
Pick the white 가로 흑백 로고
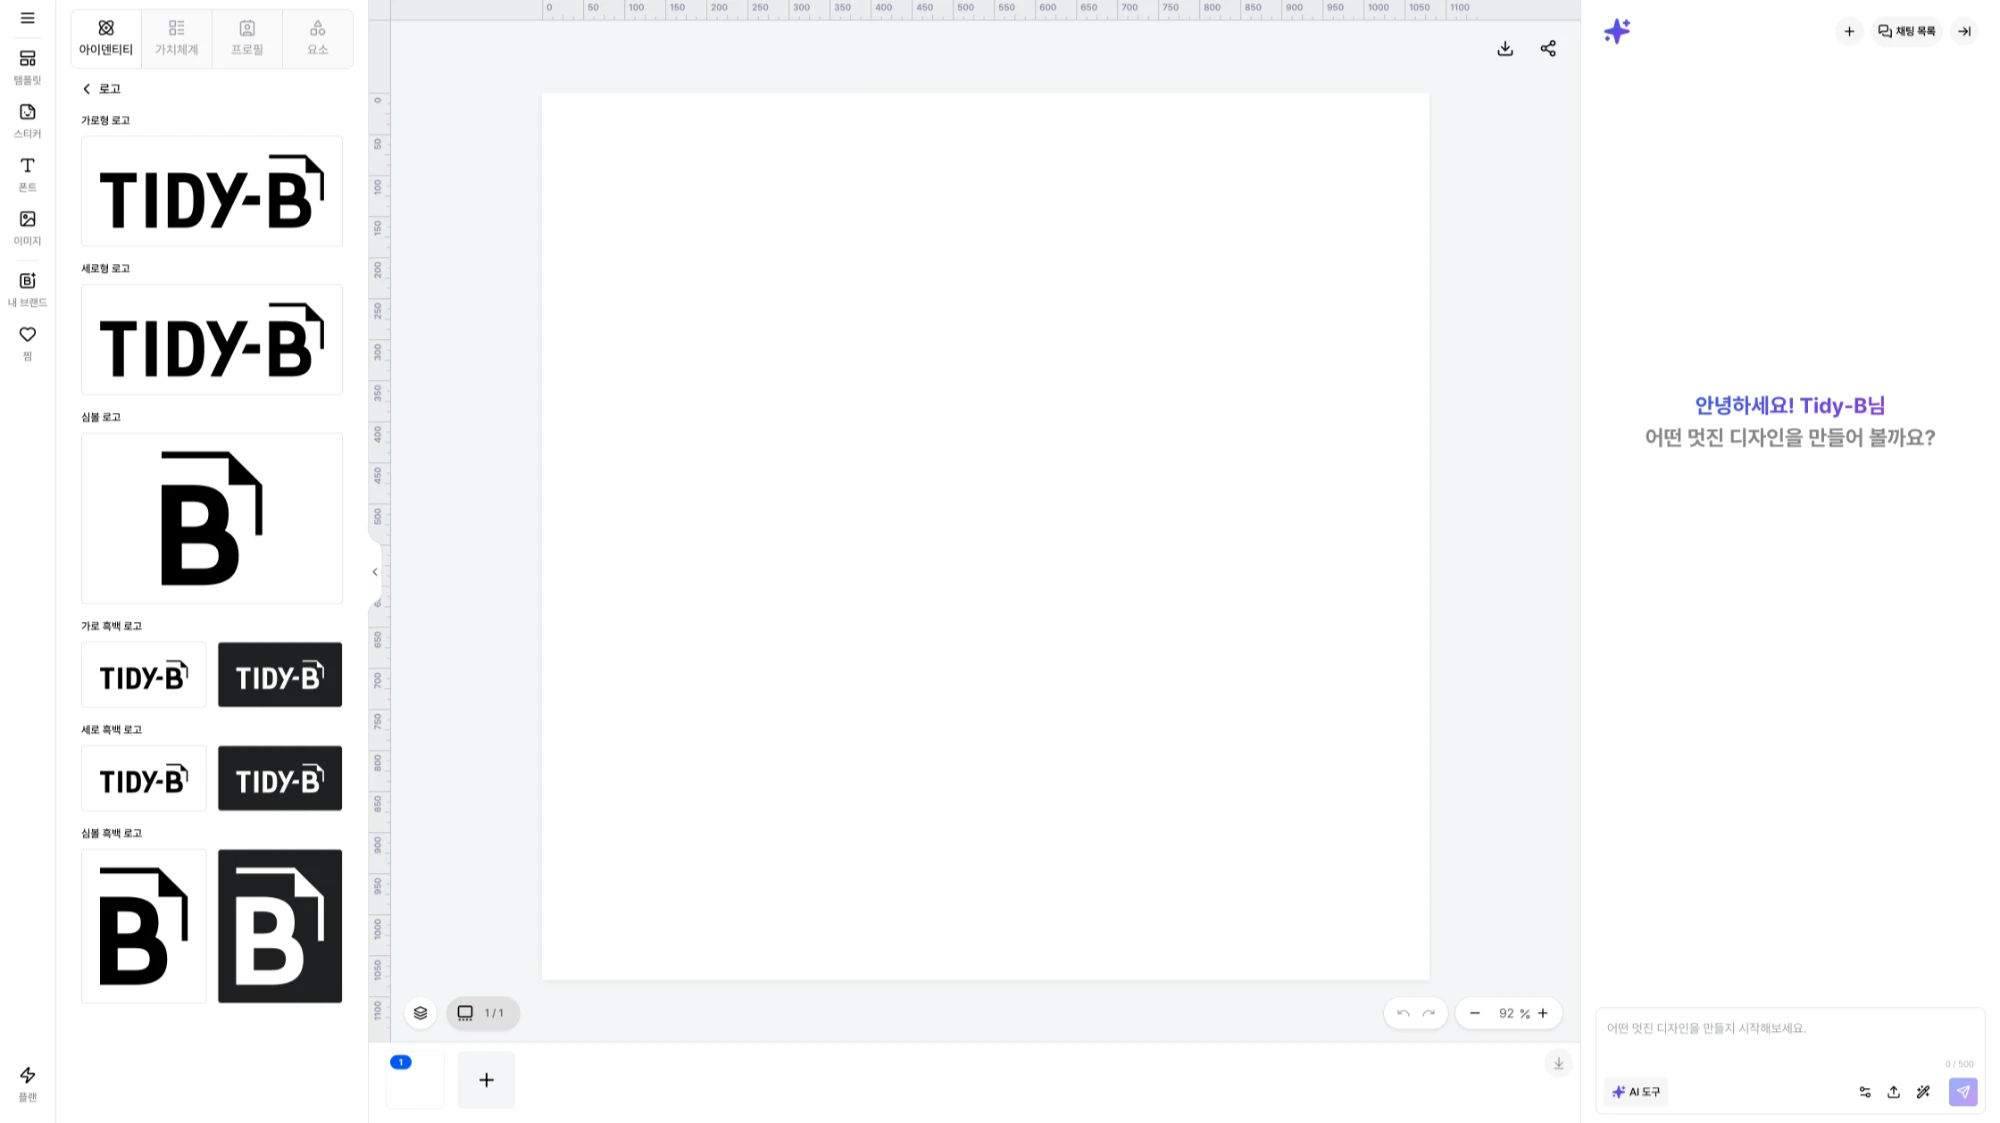click(144, 675)
